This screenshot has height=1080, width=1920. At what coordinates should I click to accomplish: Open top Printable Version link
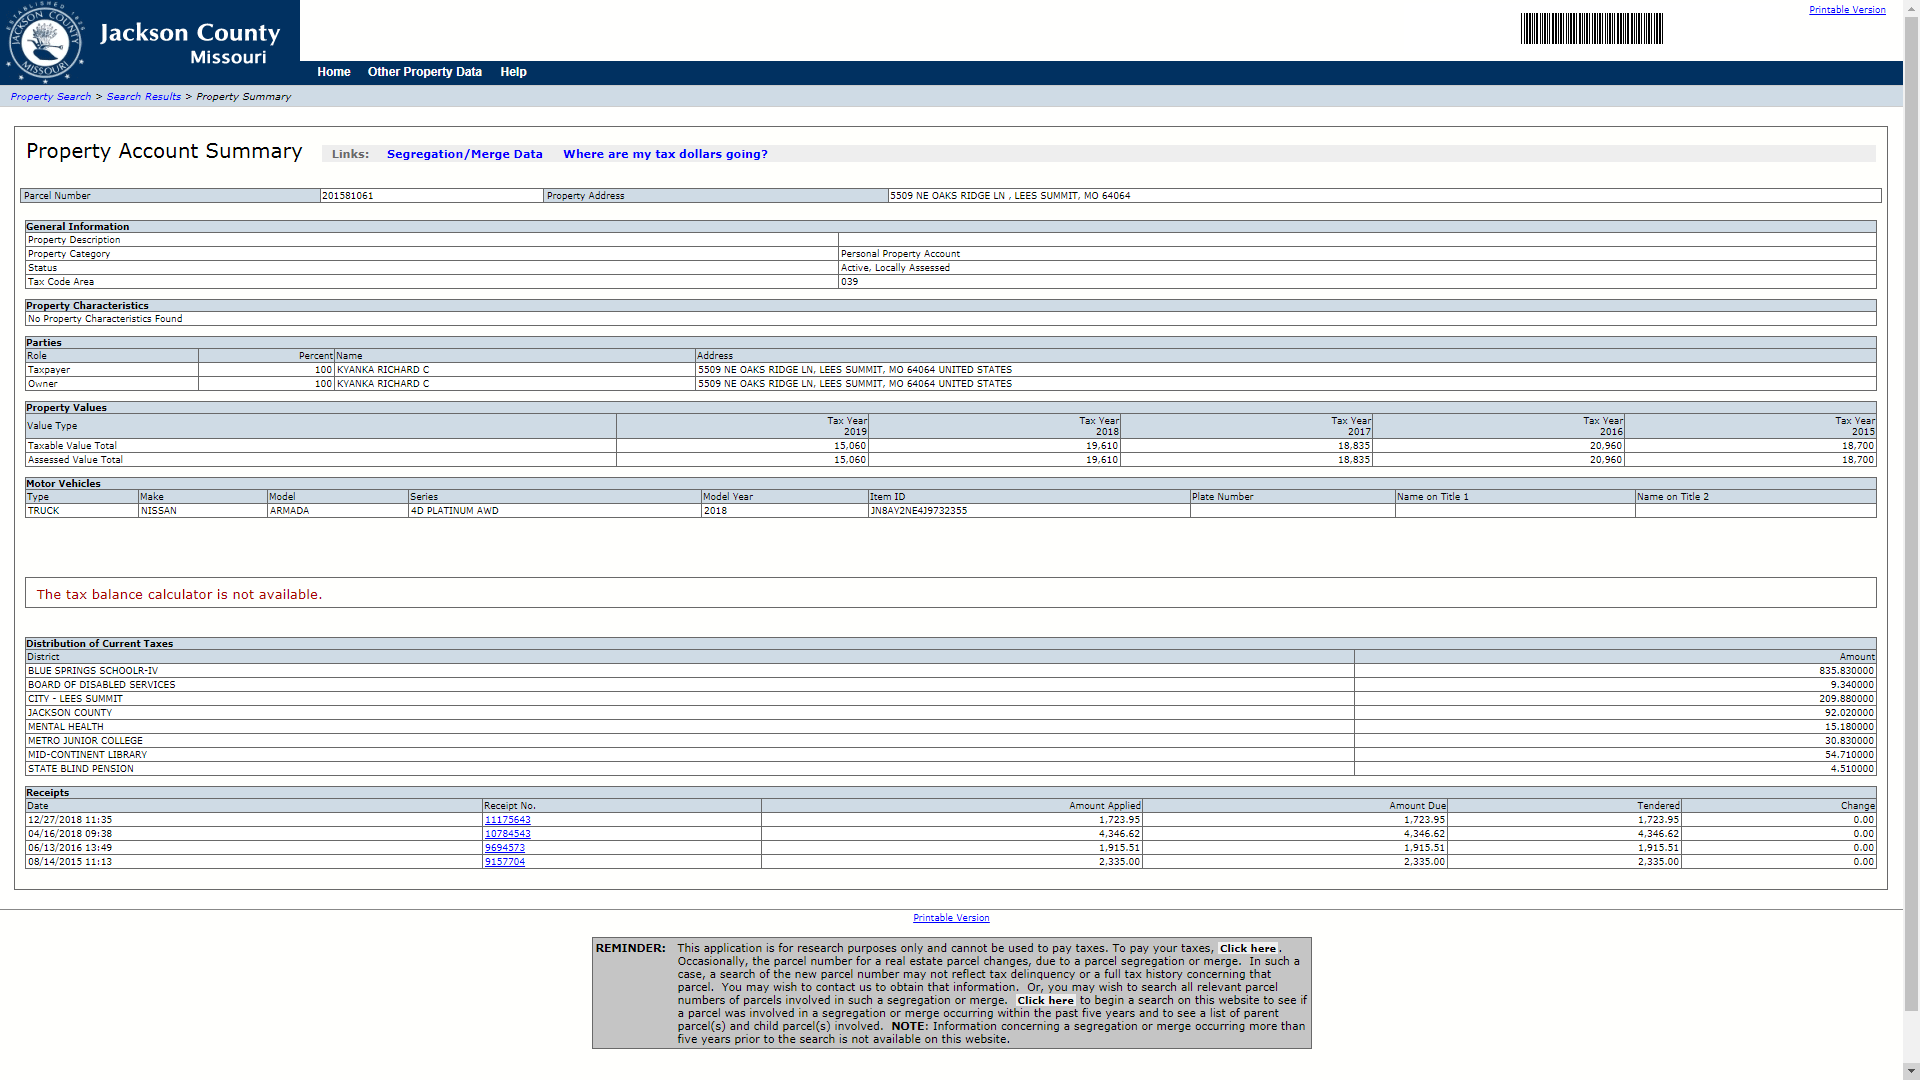coord(1847,10)
